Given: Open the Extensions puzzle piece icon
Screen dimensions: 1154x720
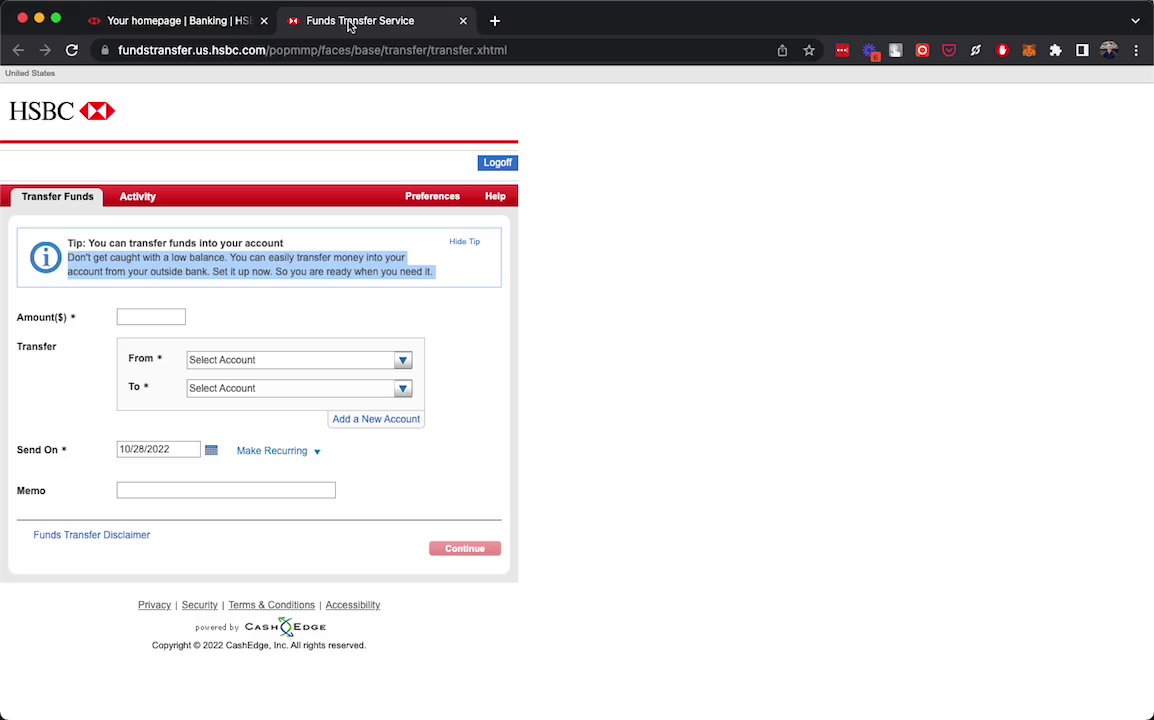Looking at the screenshot, I should coord(1055,50).
